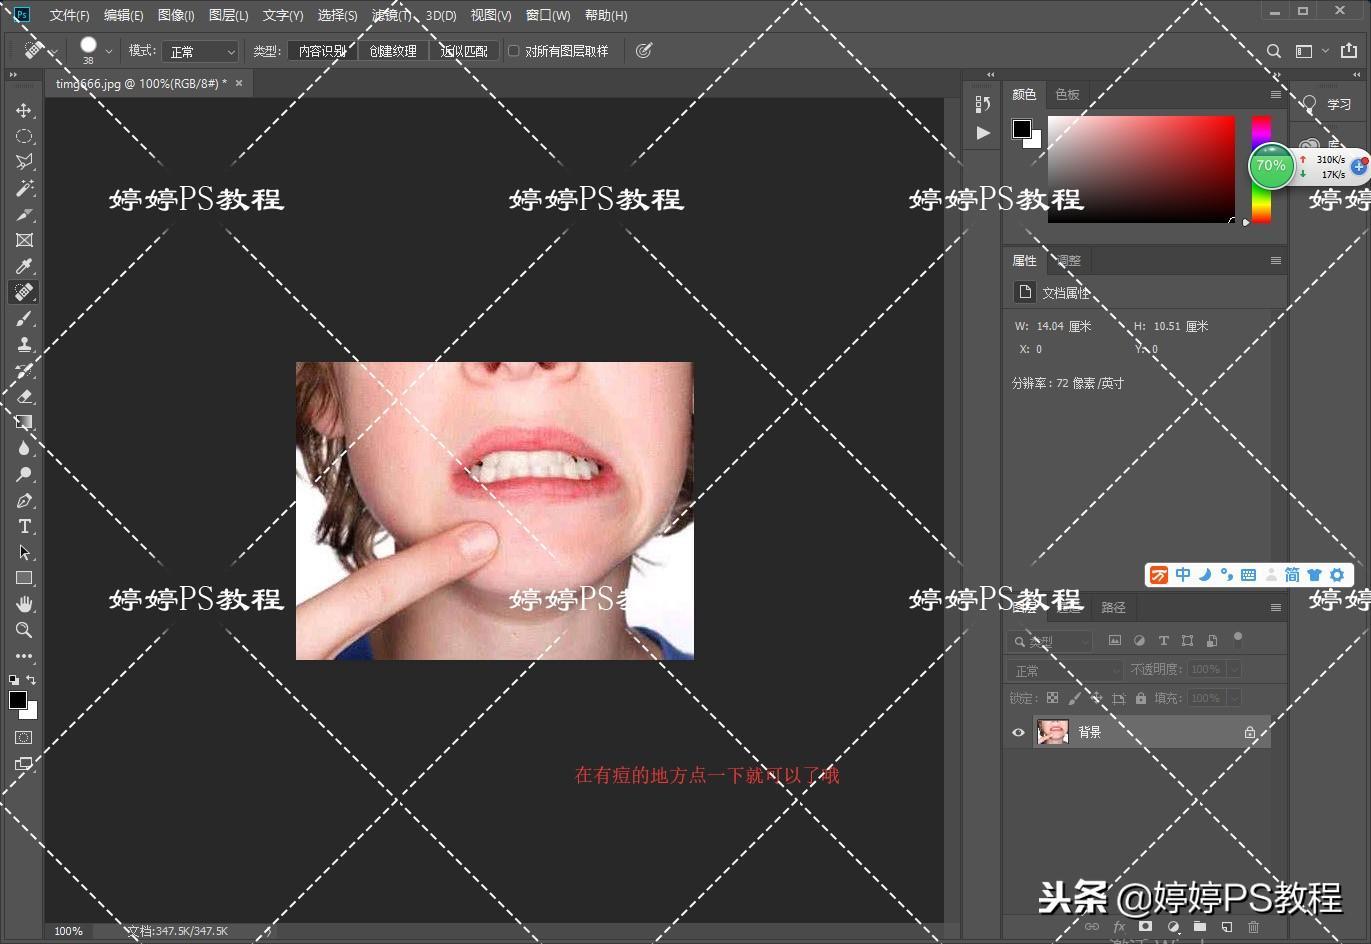
Task: Toggle lock transparent pixels icon
Action: (1052, 698)
